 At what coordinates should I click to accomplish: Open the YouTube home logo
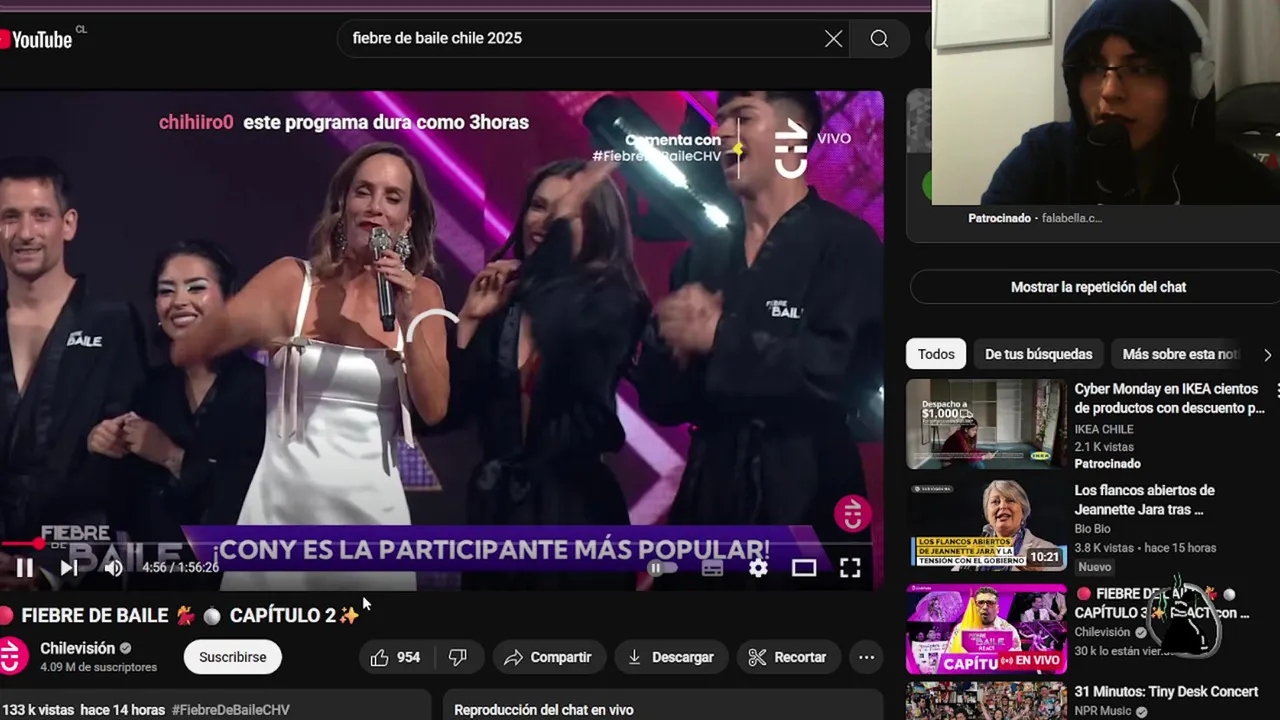point(36,39)
